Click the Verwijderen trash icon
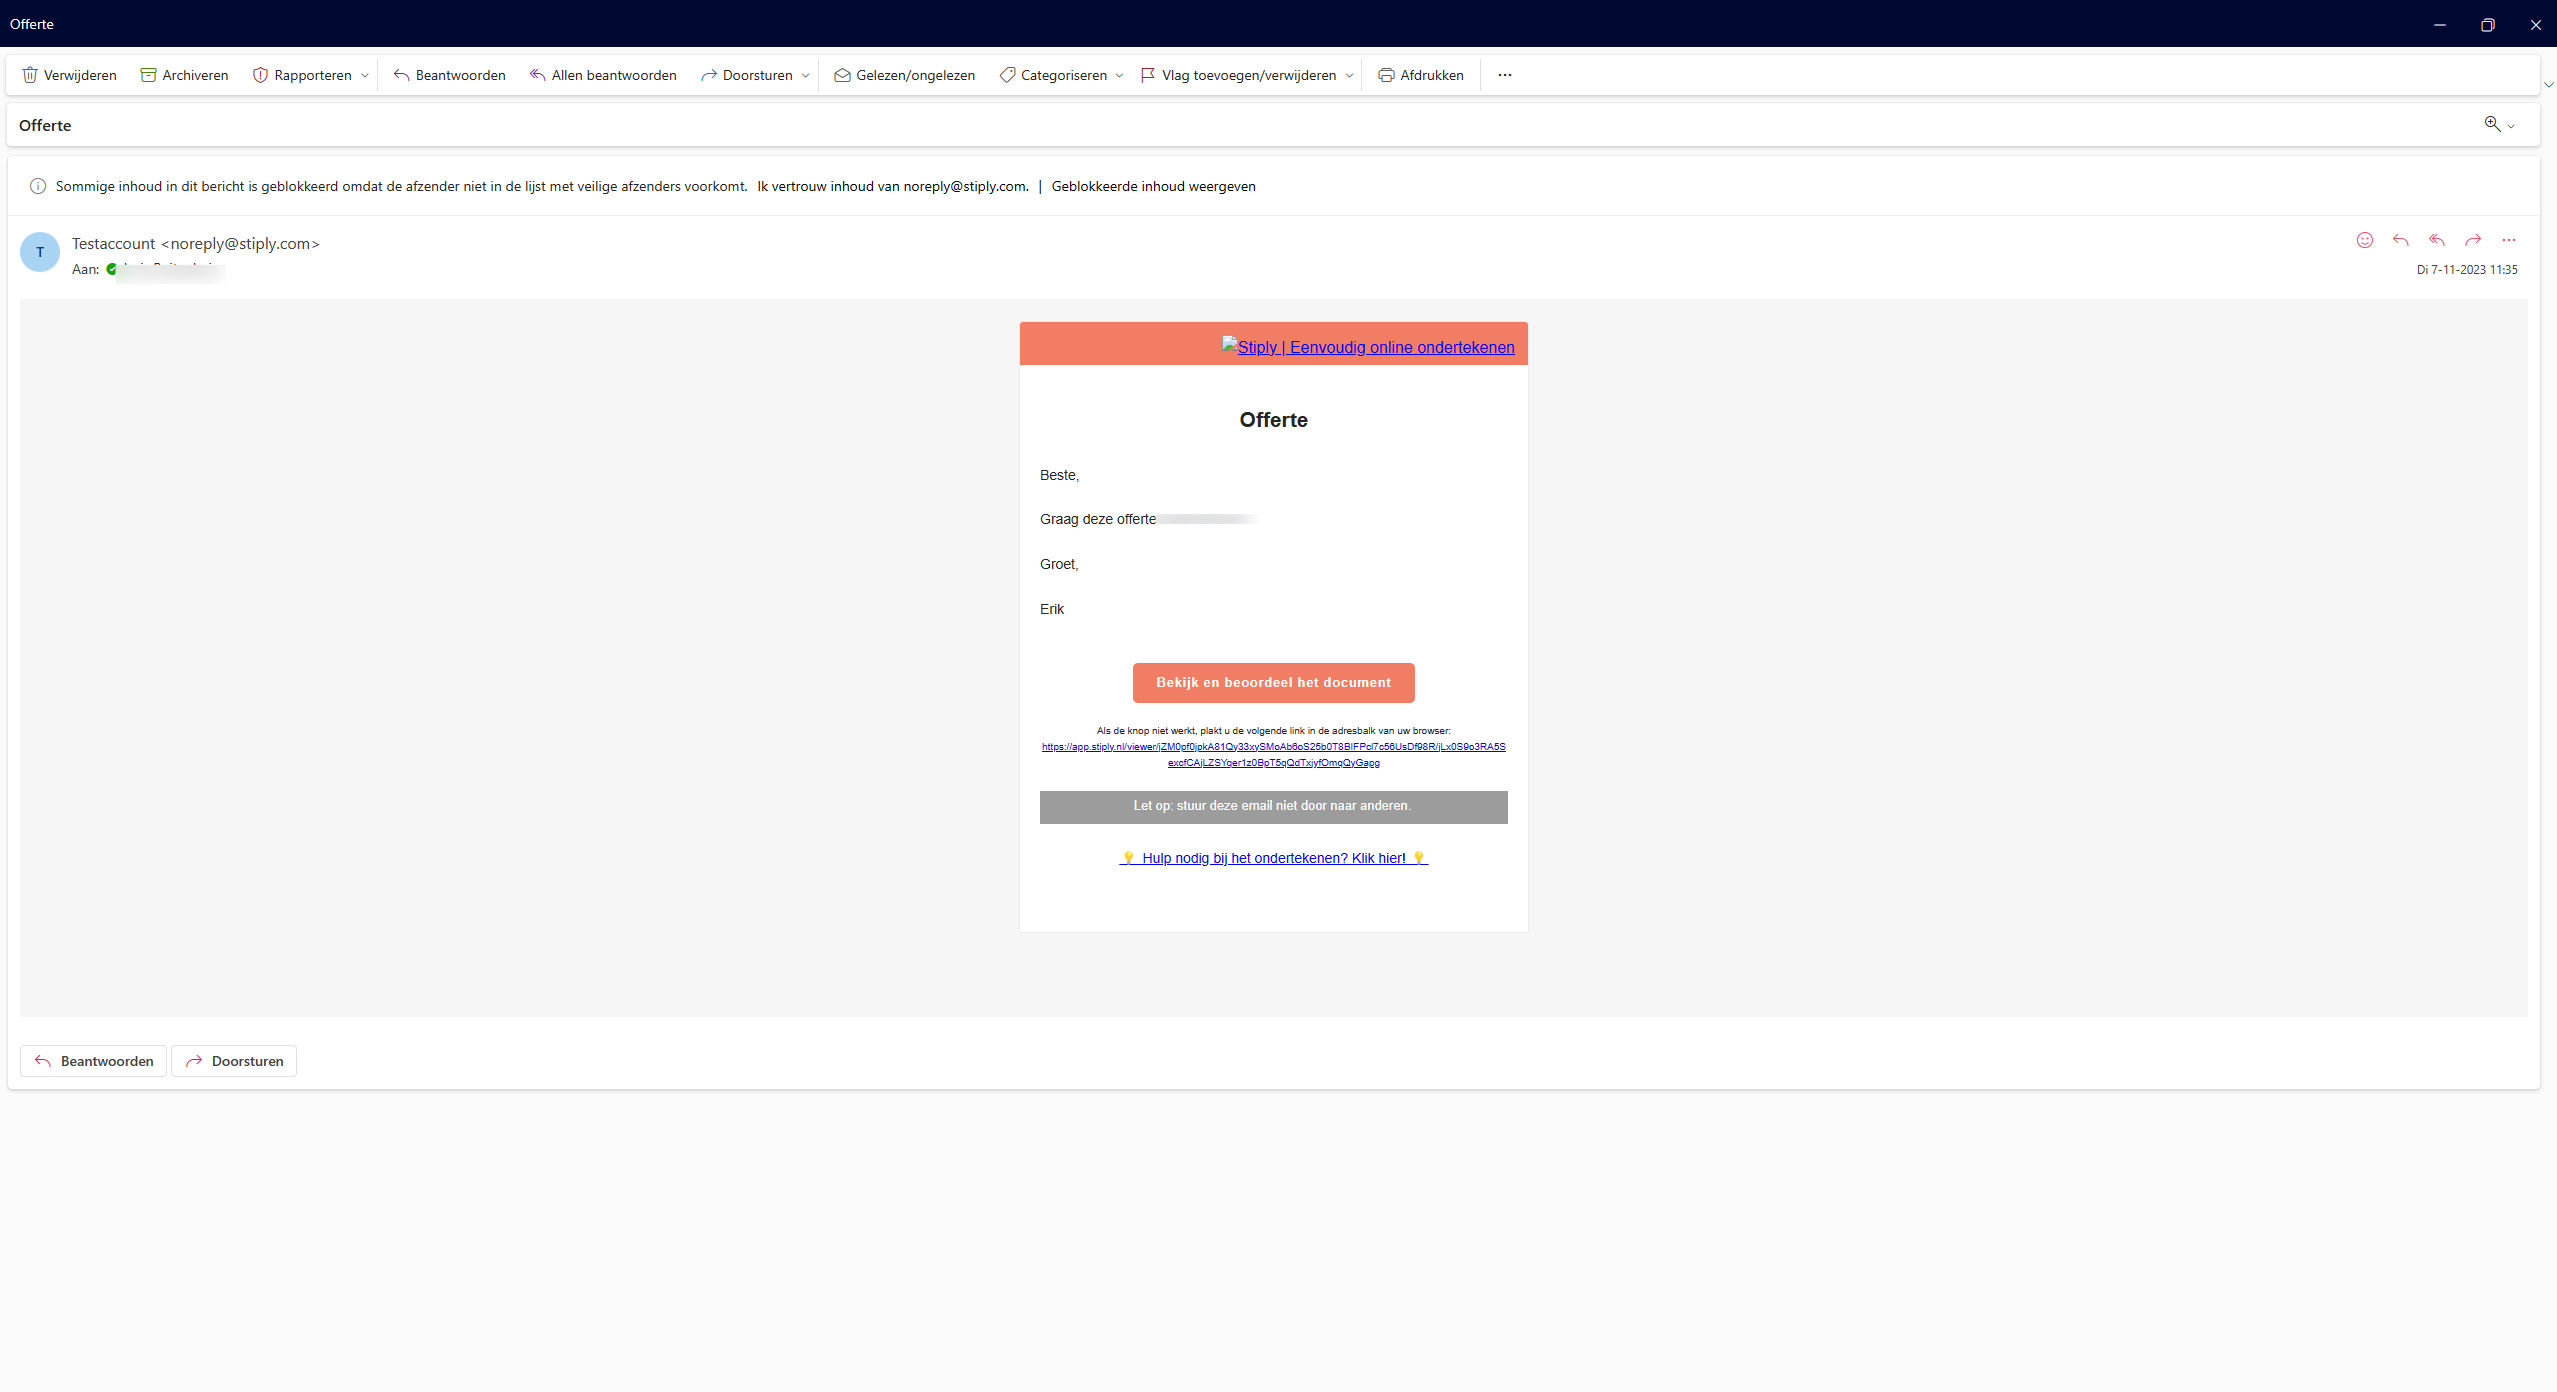 coord(30,75)
